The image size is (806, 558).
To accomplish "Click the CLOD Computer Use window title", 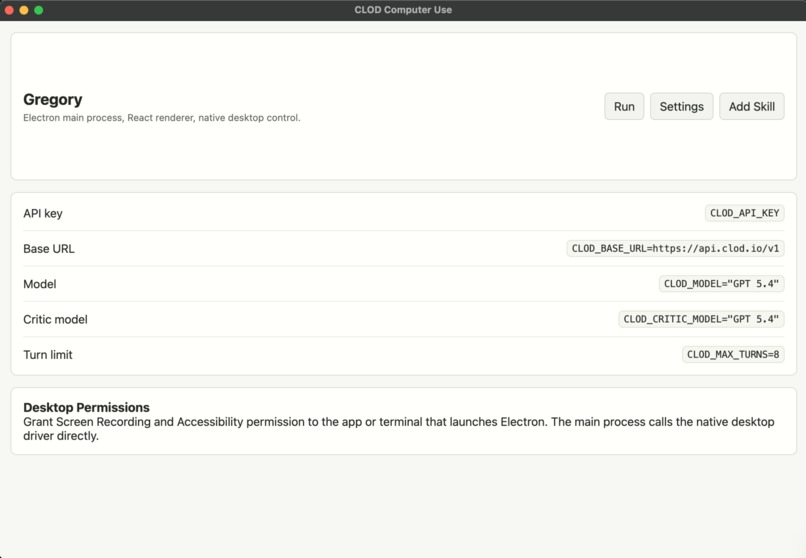I will tap(403, 10).
